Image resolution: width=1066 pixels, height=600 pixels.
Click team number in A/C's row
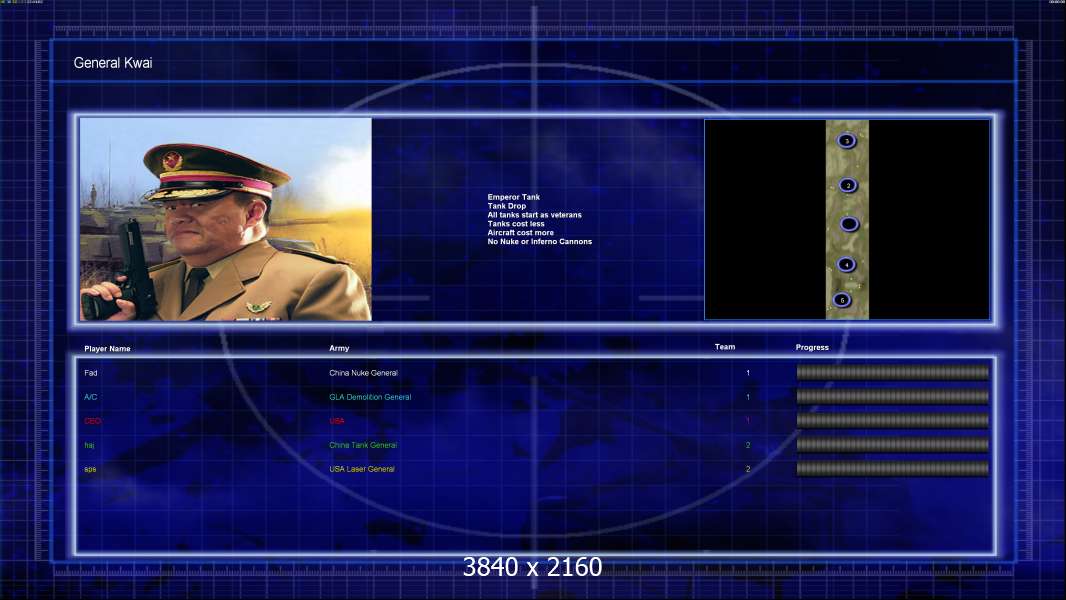pos(748,397)
